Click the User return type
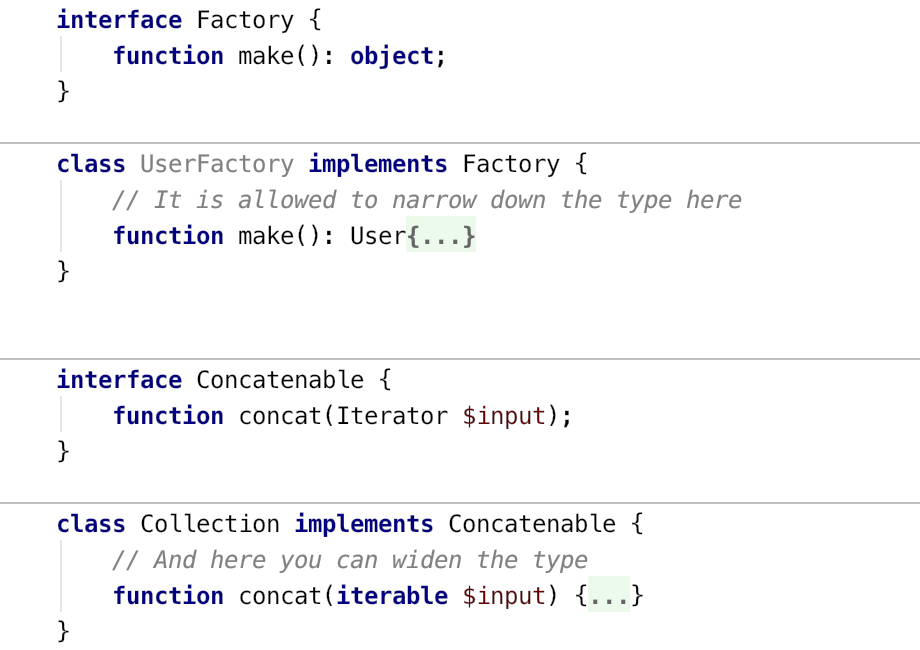The image size is (920, 650). point(377,236)
